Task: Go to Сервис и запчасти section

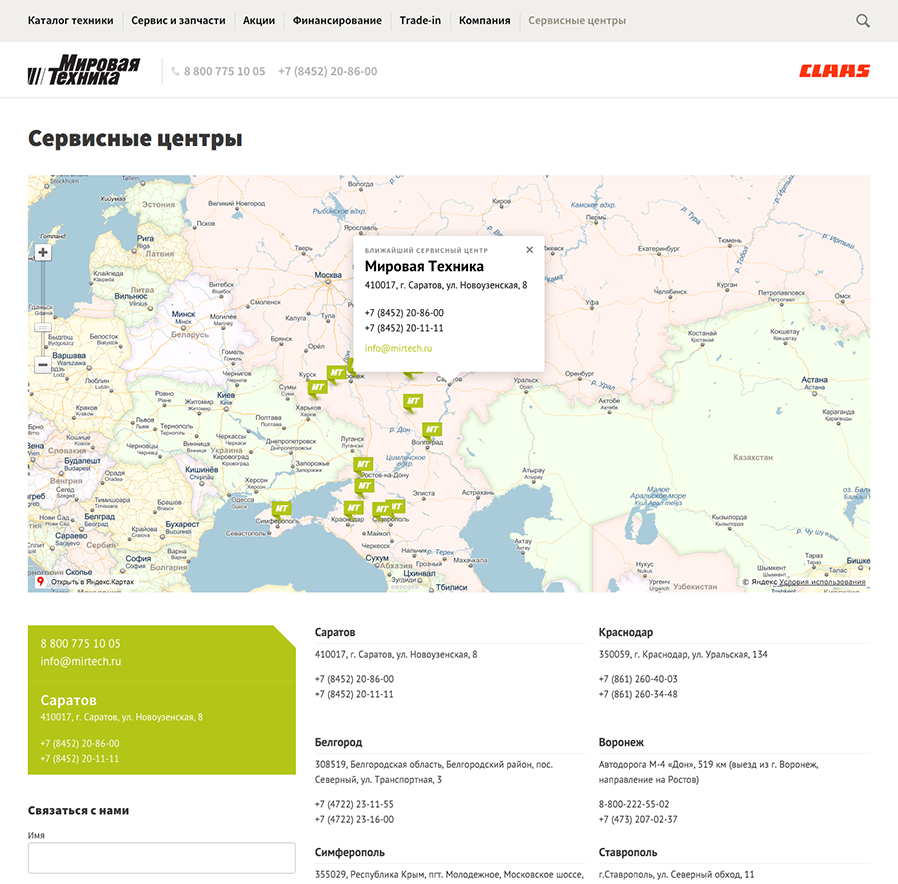Action: [178, 20]
